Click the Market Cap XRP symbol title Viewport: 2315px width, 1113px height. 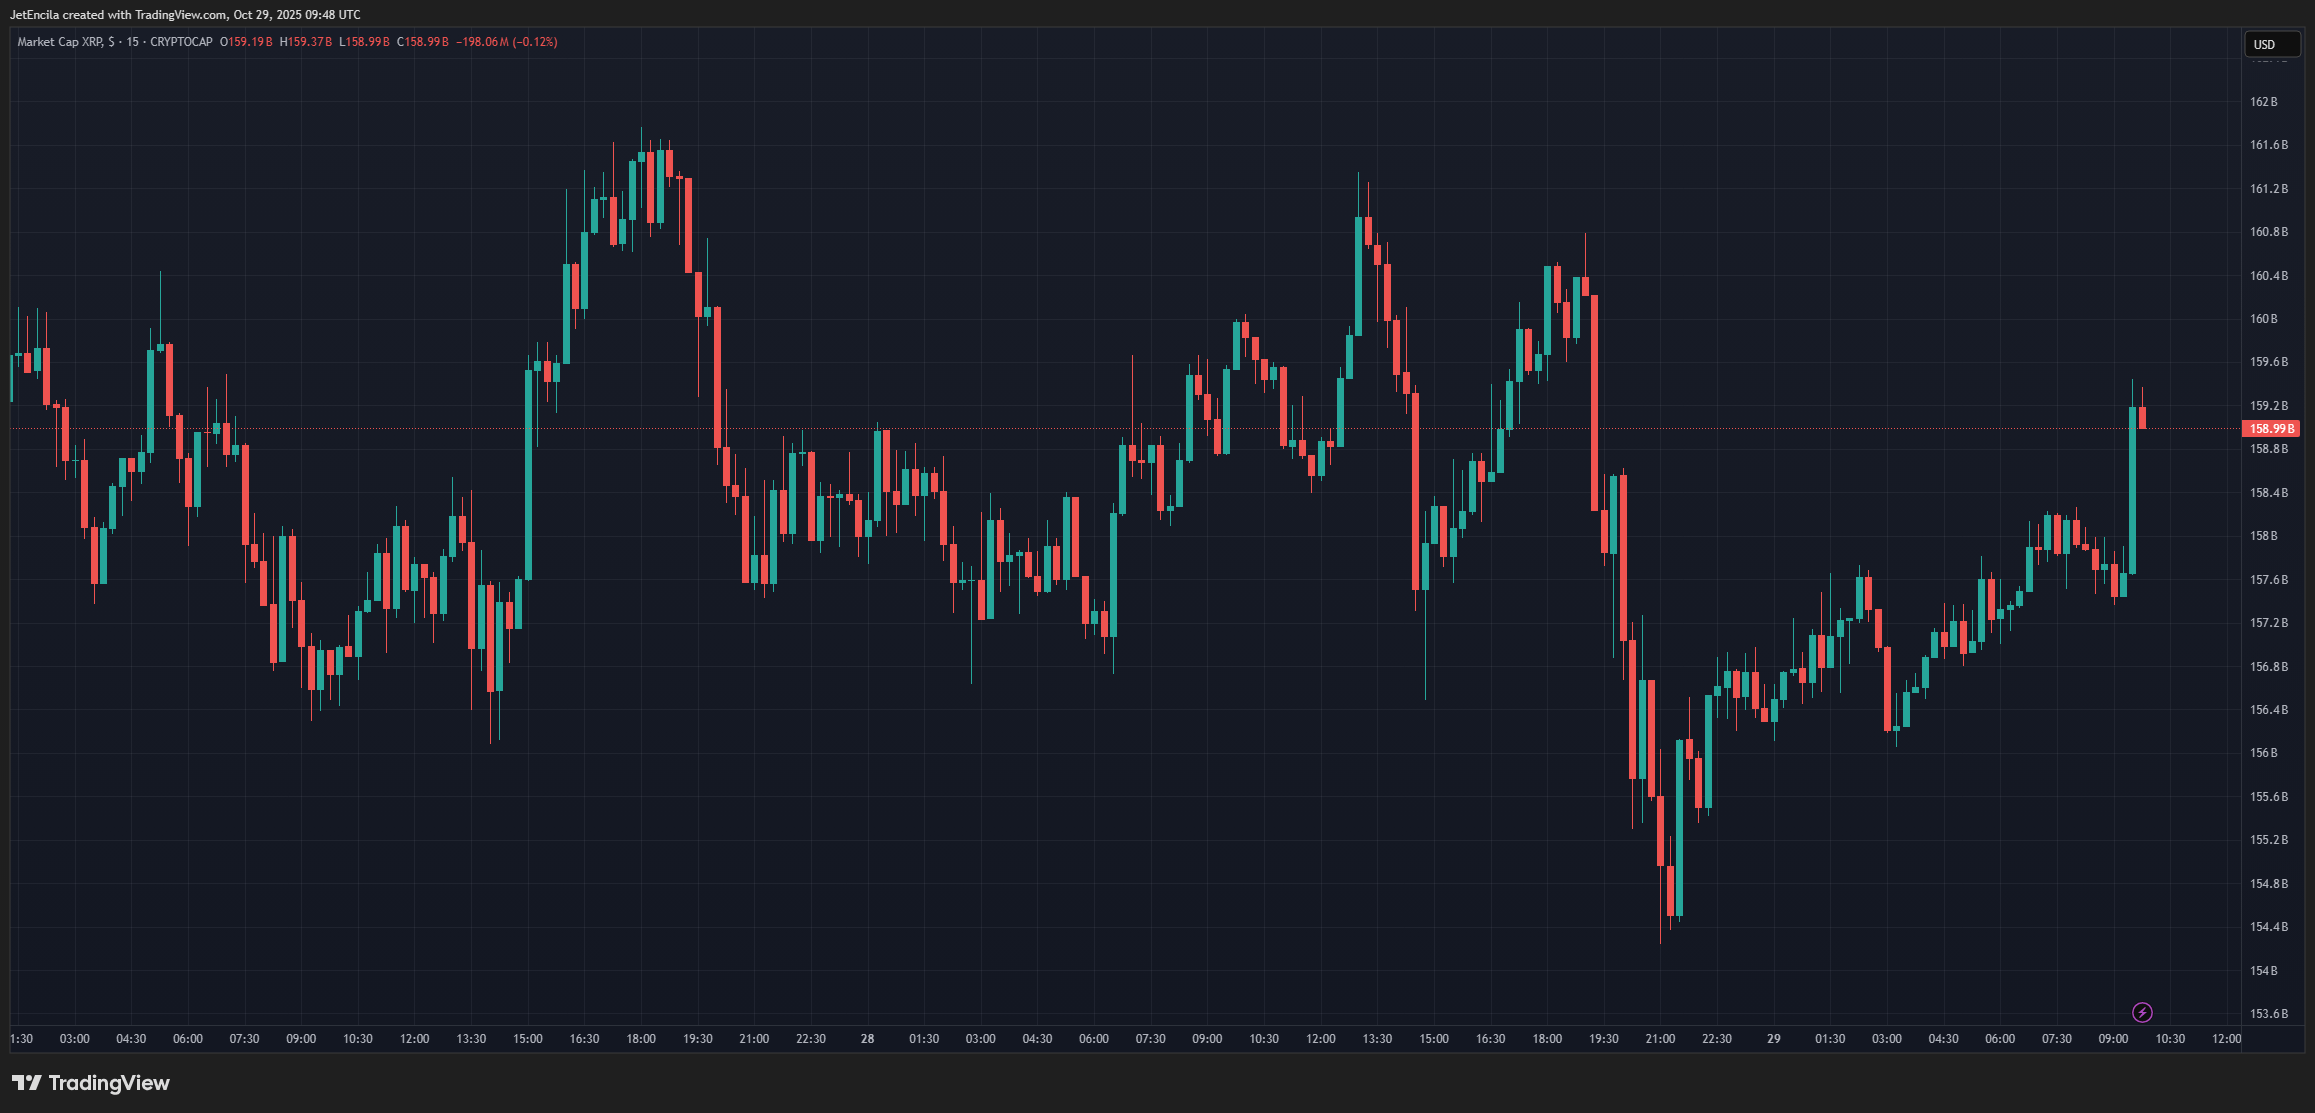pos(59,42)
